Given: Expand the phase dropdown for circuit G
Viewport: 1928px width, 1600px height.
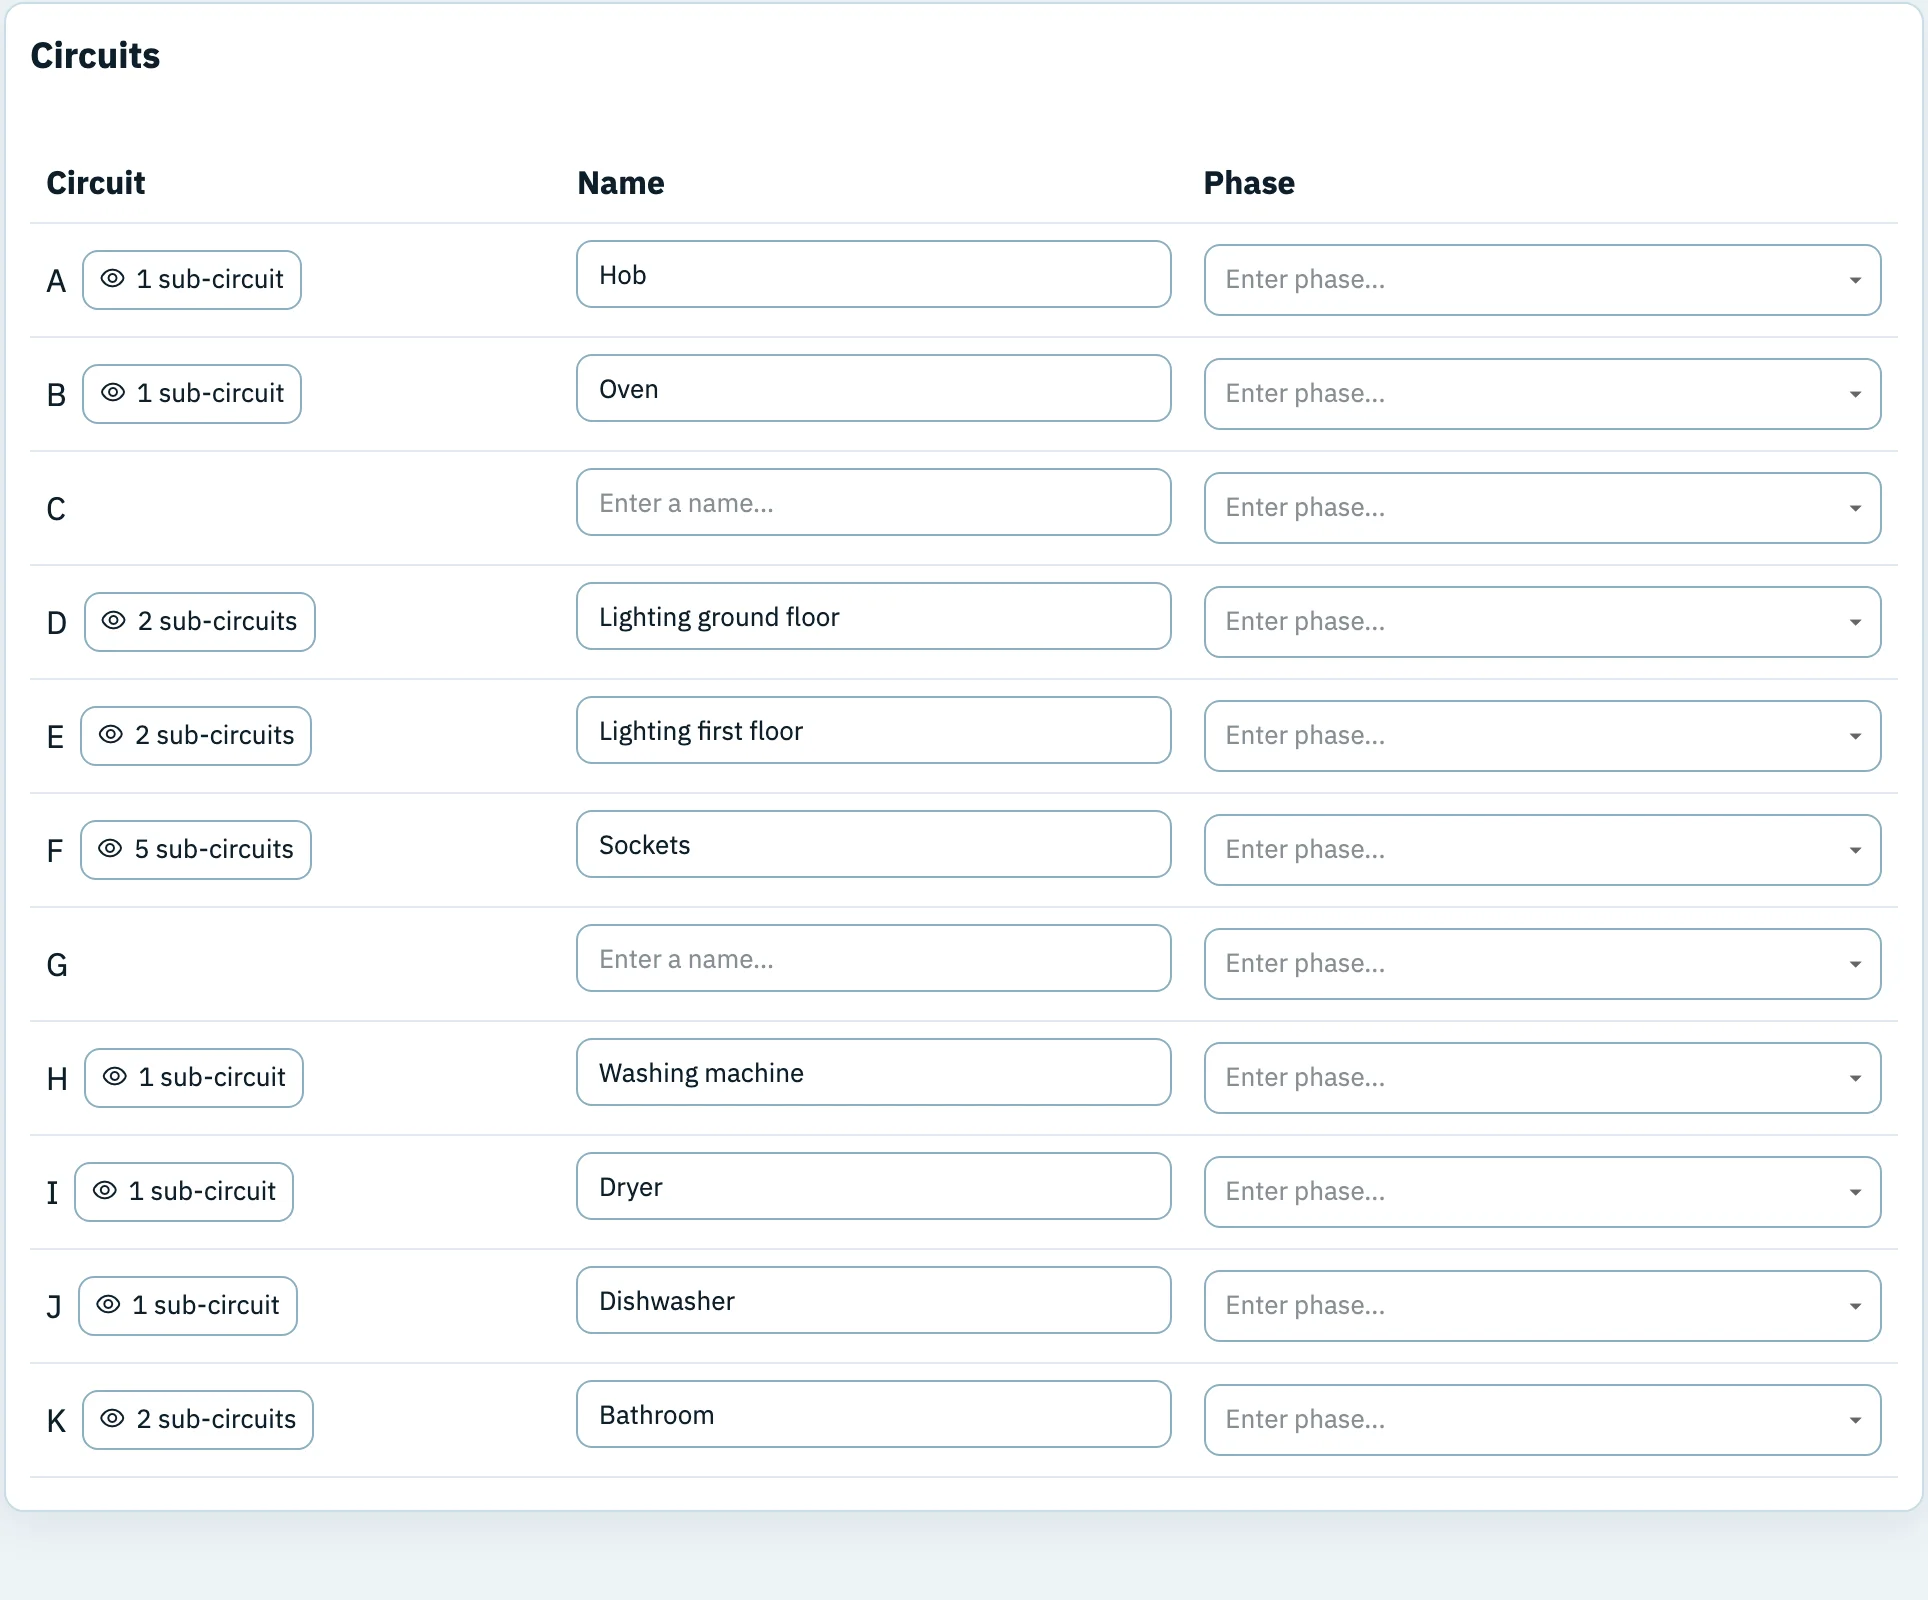Looking at the screenshot, I should point(1542,964).
